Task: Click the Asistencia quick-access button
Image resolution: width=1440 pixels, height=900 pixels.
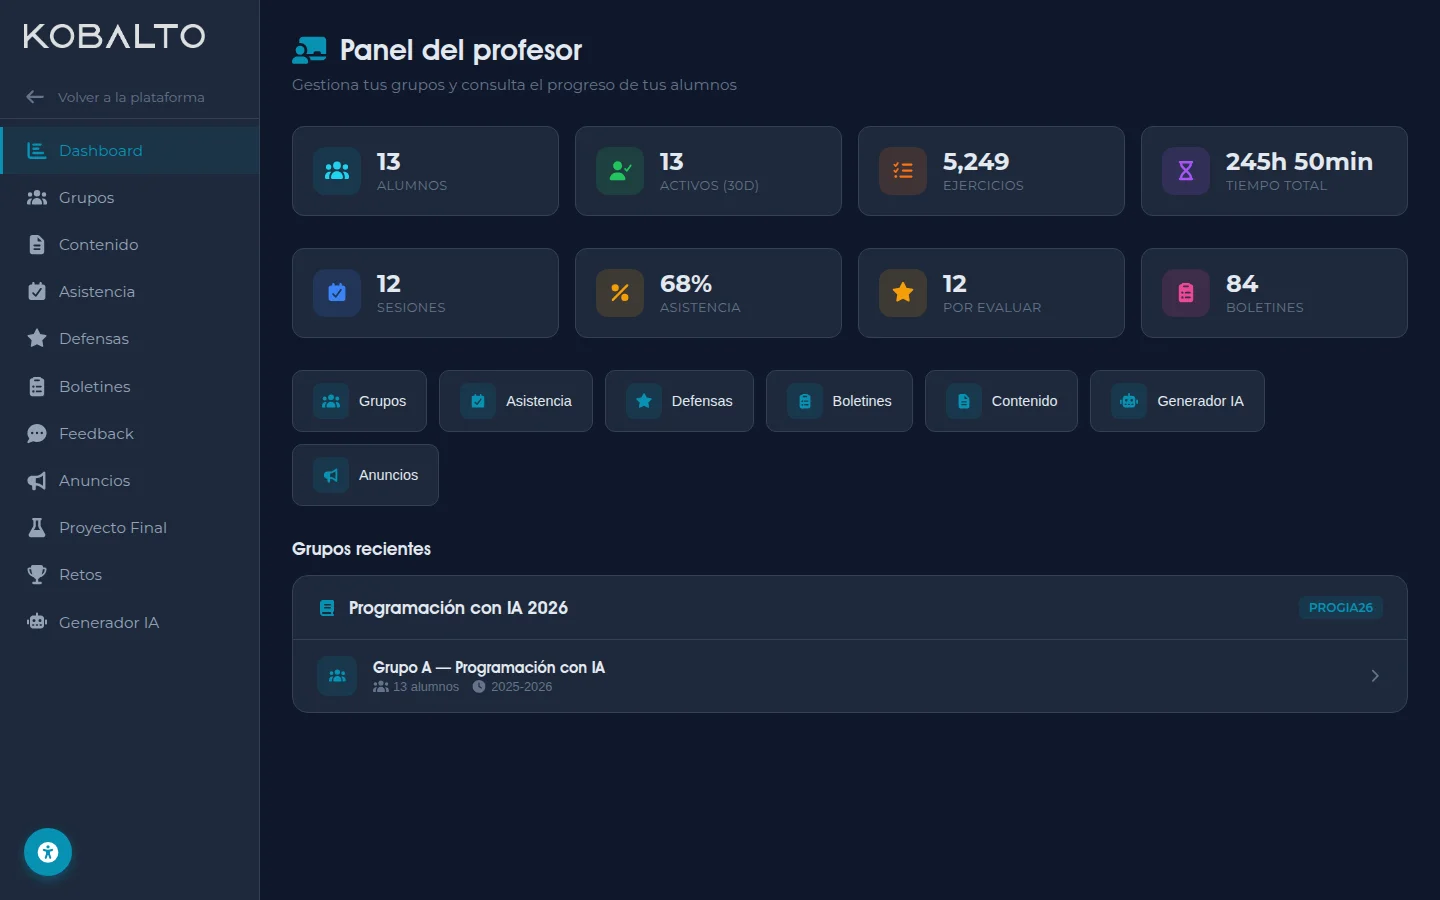Action: tap(516, 401)
